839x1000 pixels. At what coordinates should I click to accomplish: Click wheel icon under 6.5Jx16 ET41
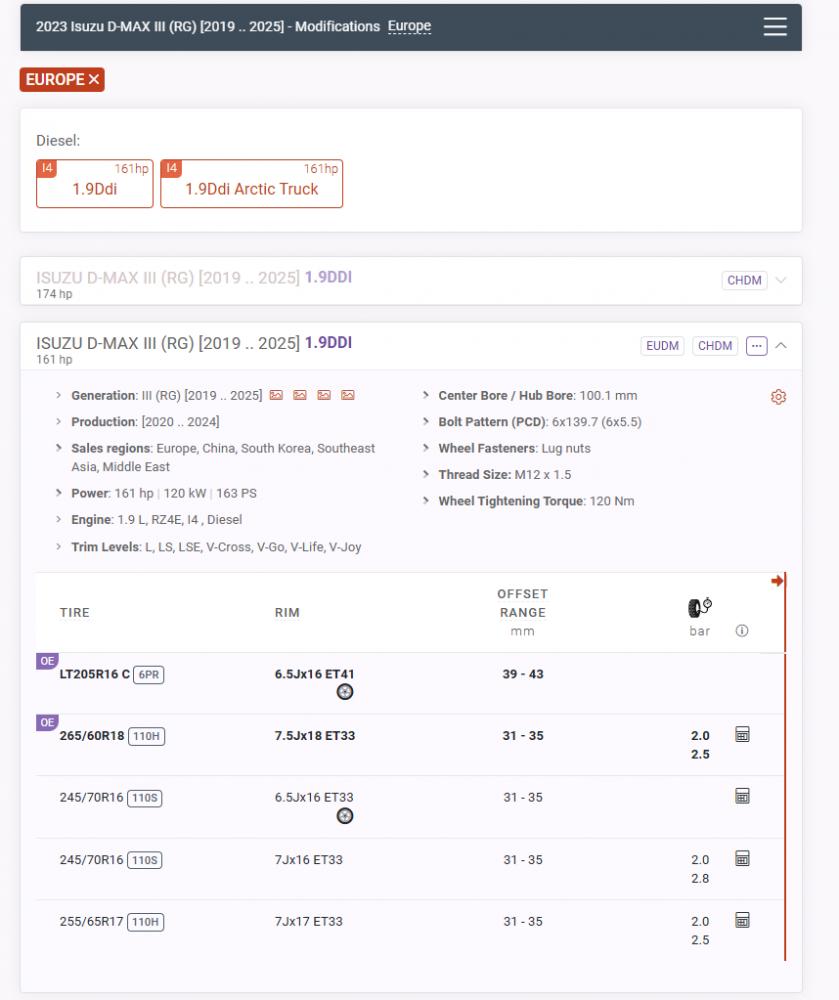[x=344, y=692]
